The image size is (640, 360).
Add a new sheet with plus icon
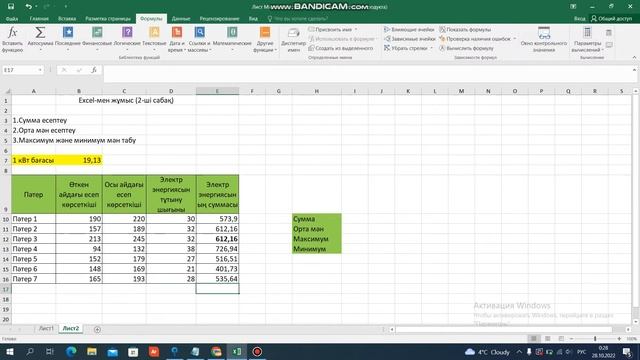click(x=97, y=329)
